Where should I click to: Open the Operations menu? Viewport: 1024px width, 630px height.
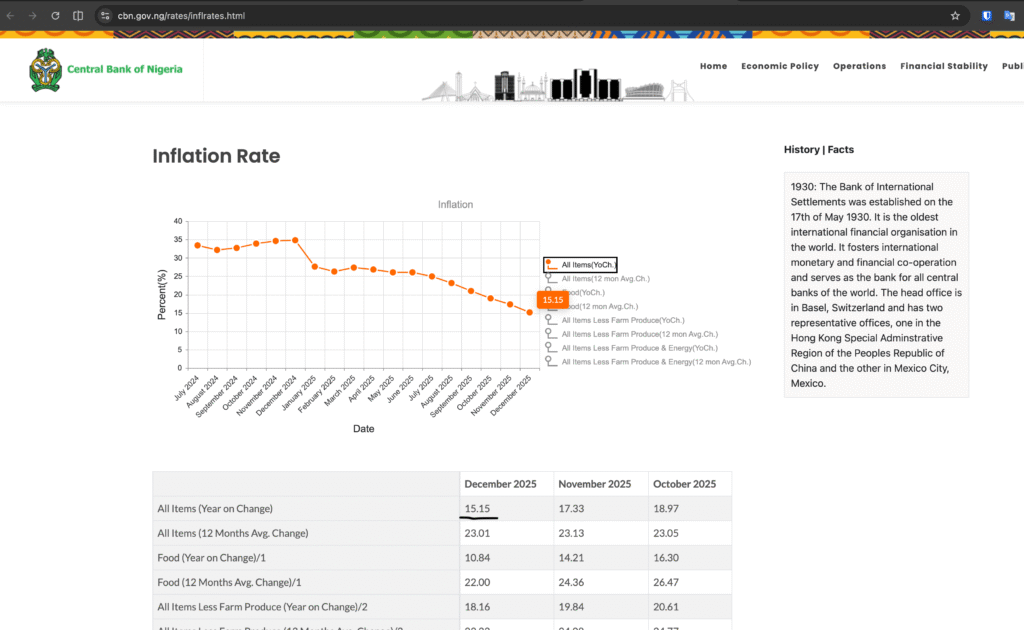859,66
